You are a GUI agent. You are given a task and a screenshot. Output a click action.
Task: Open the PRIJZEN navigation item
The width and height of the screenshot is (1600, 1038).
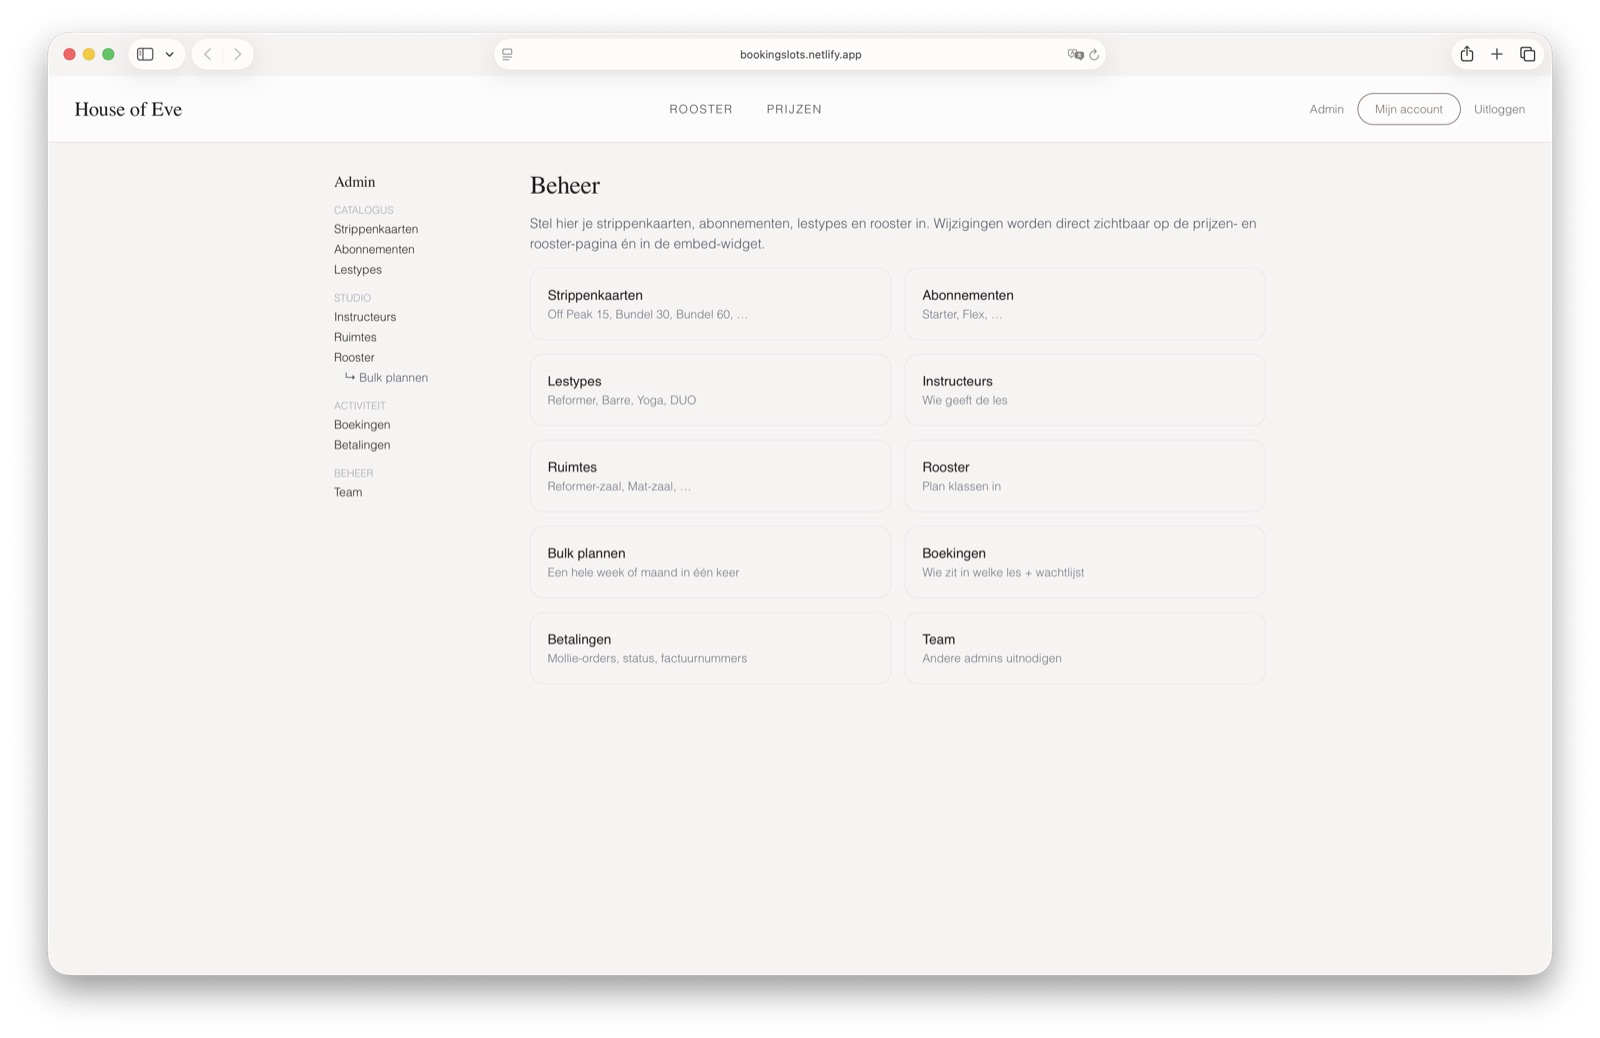794,109
